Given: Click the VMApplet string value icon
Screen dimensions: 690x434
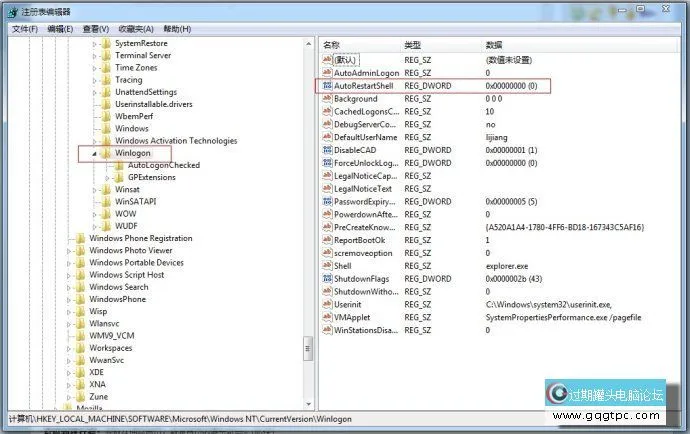Looking at the screenshot, I should point(327,317).
